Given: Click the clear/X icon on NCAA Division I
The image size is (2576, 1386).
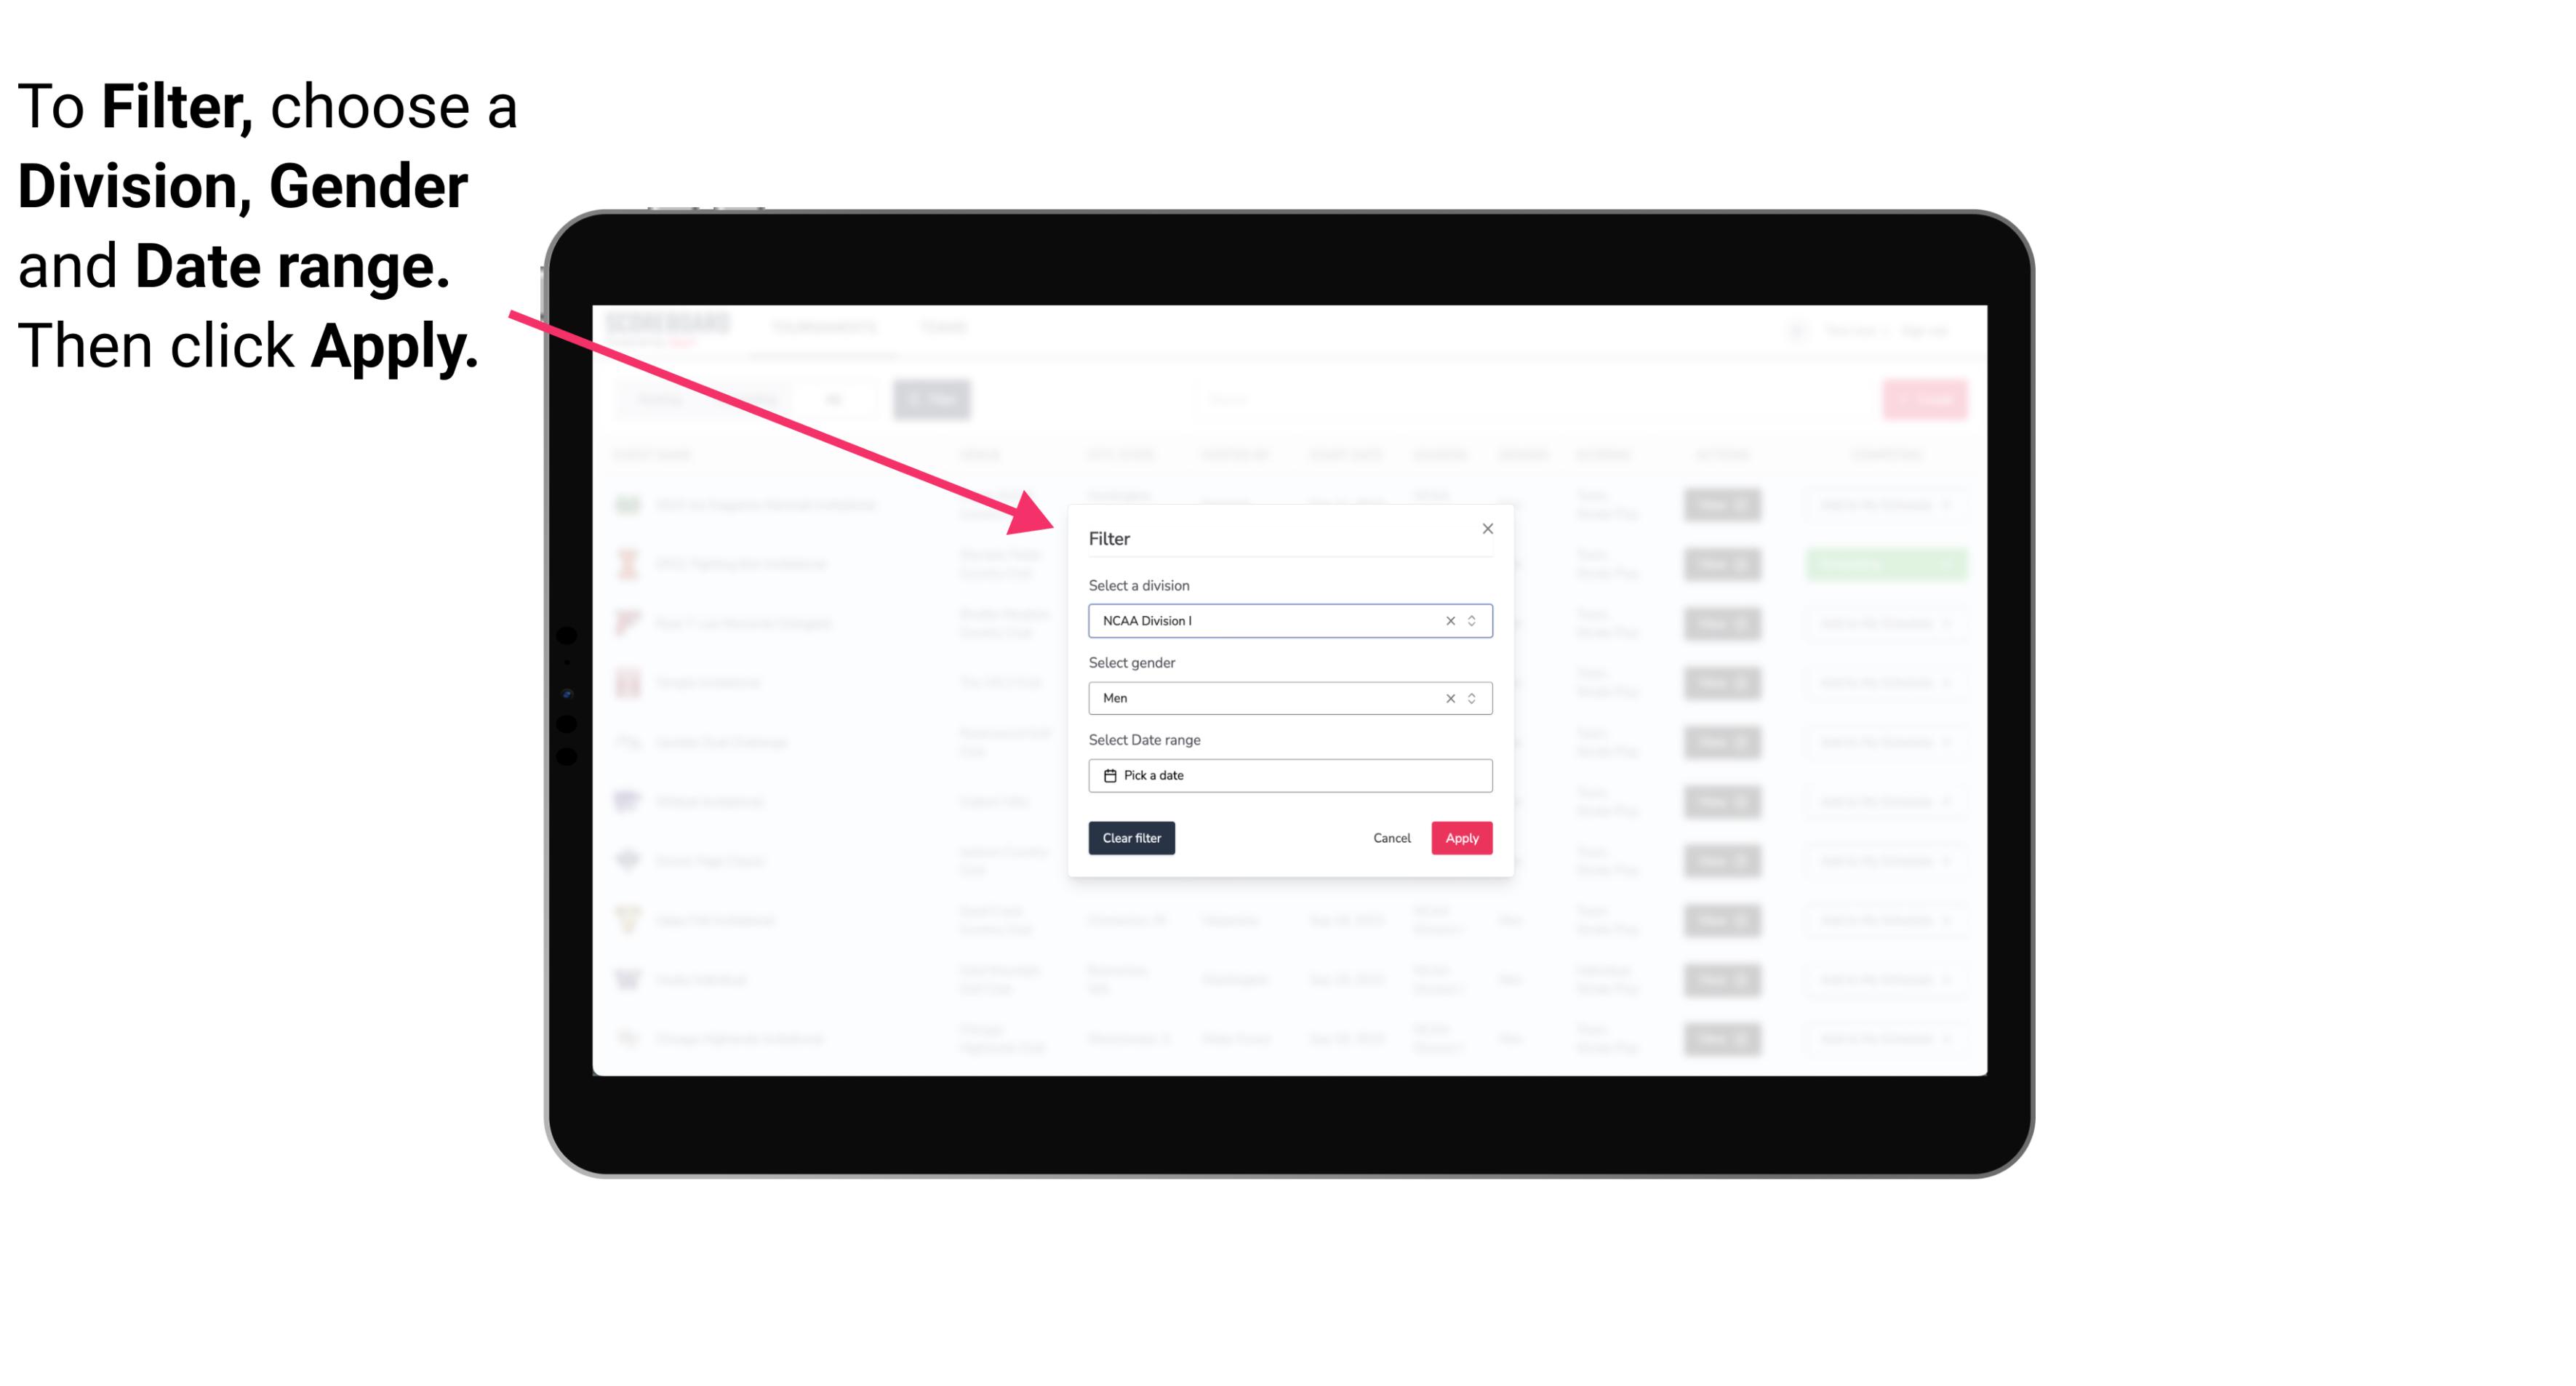Looking at the screenshot, I should (1449, 621).
